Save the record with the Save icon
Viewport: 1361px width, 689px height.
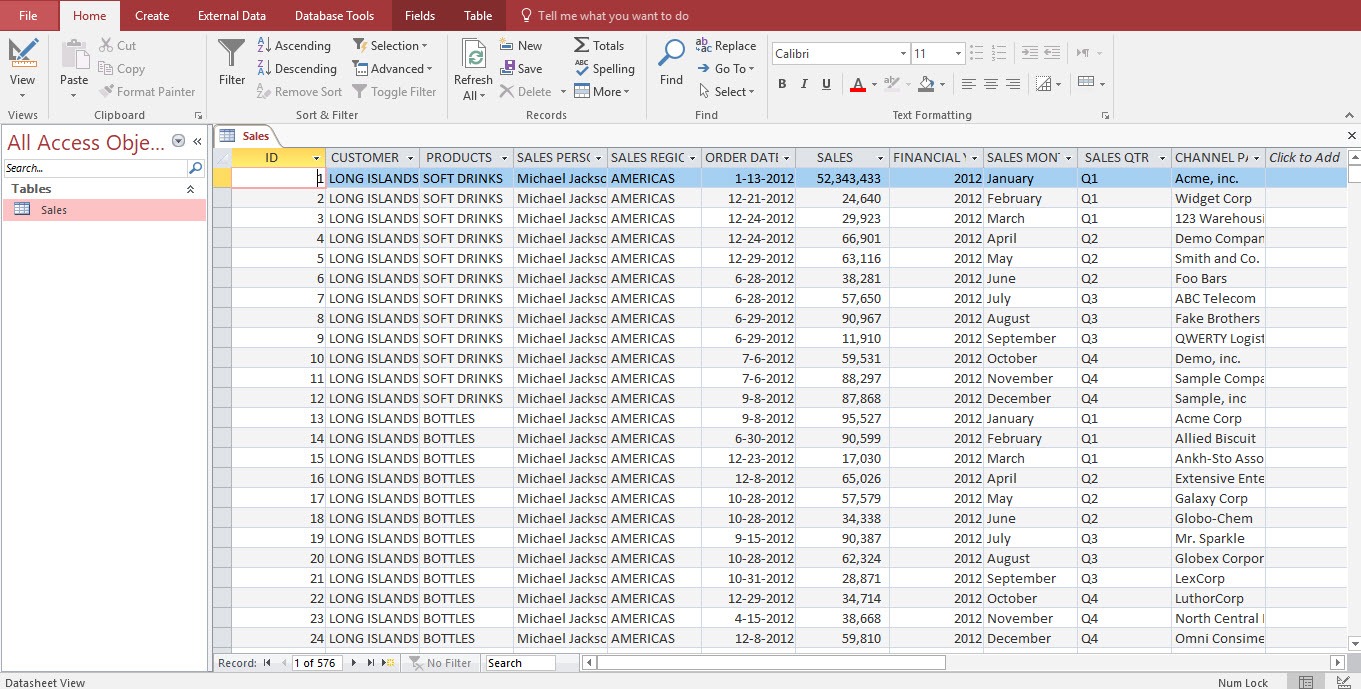[x=521, y=68]
